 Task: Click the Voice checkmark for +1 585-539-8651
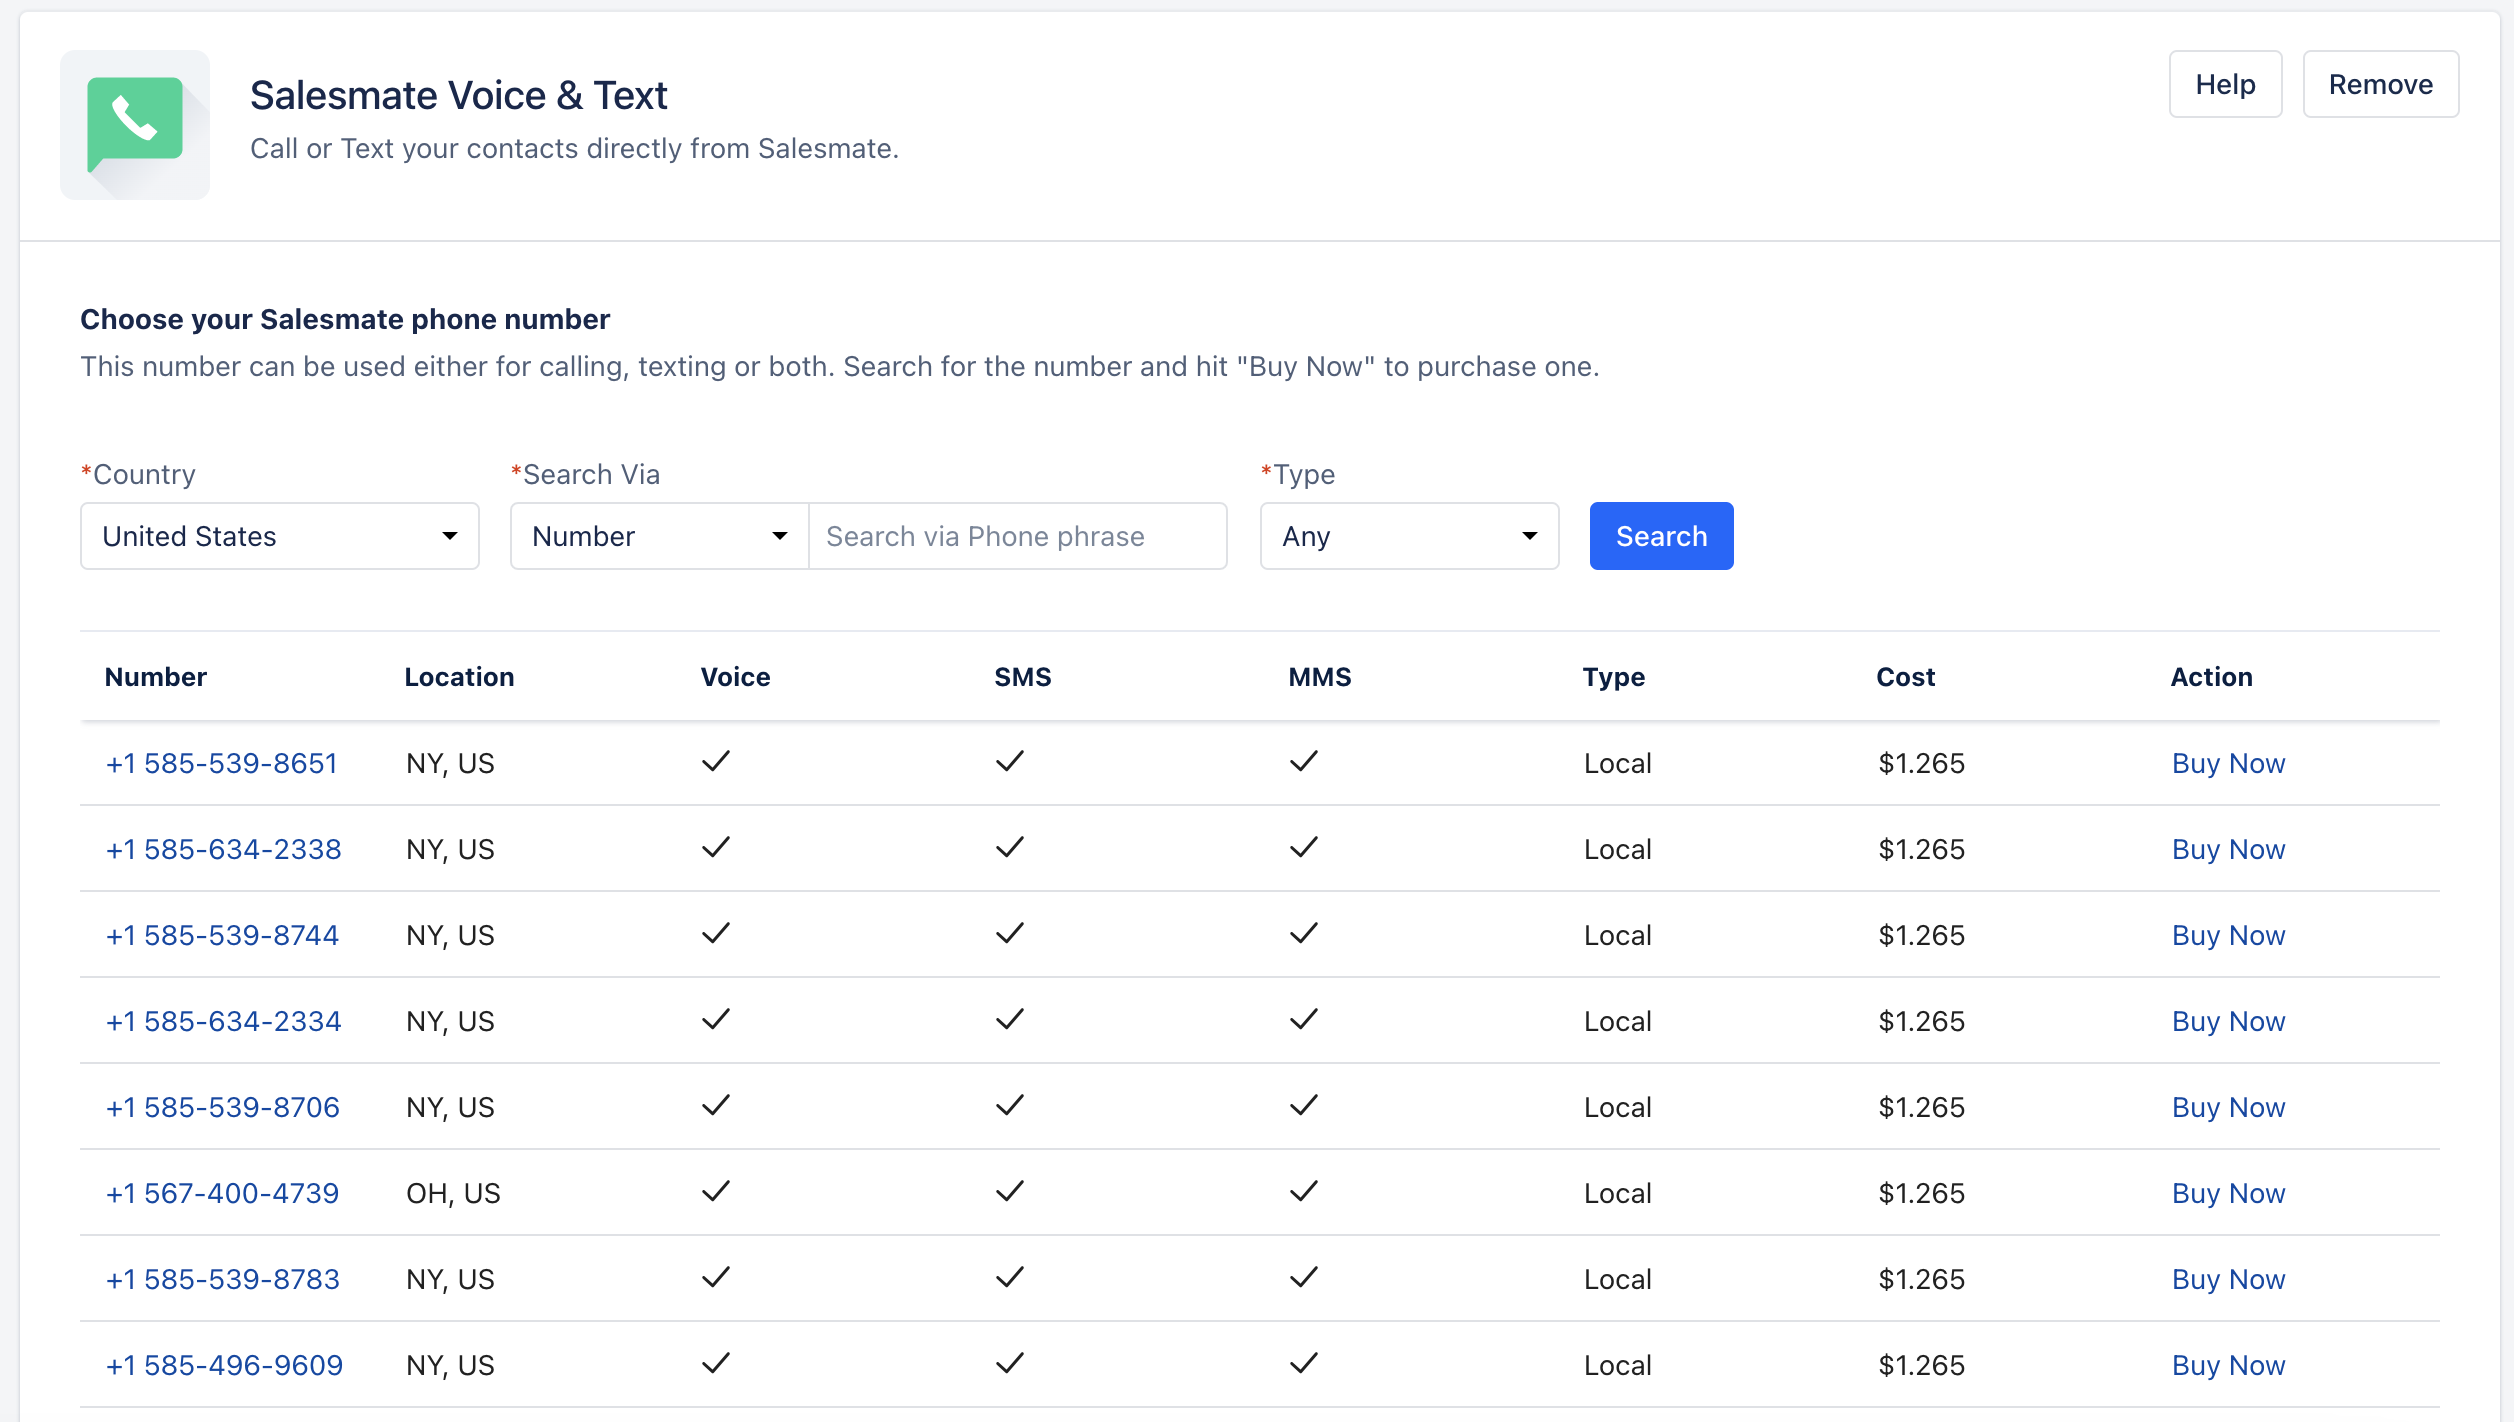[x=716, y=761]
